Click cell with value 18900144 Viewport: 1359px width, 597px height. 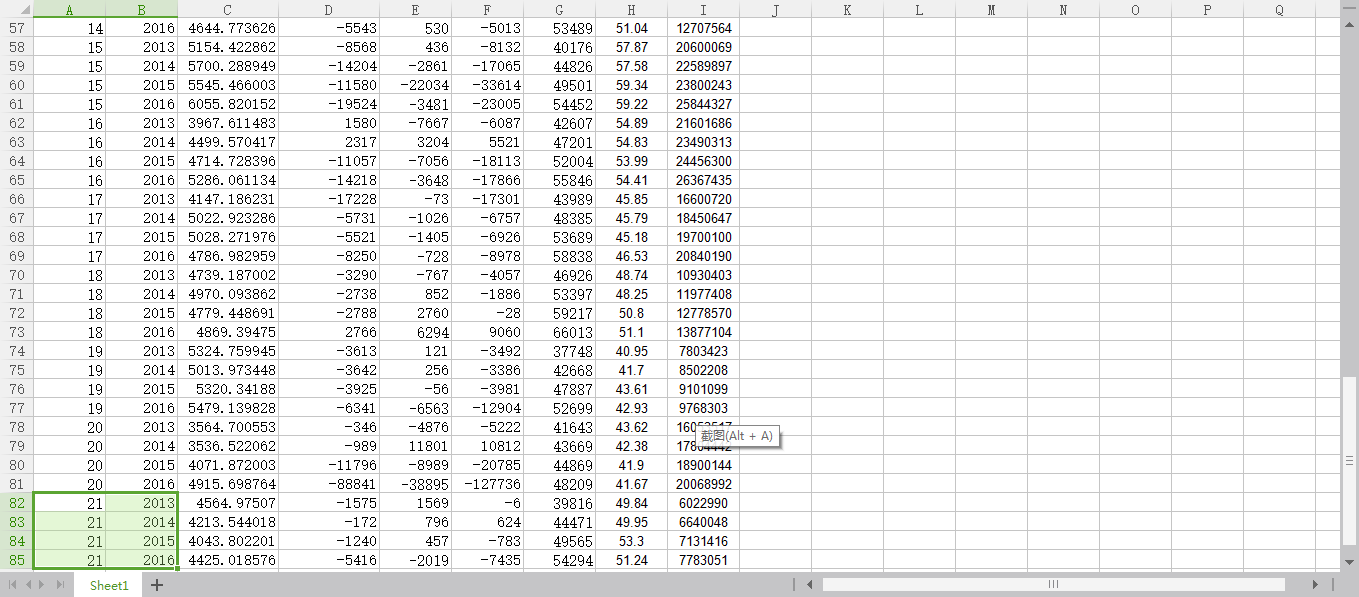703,465
